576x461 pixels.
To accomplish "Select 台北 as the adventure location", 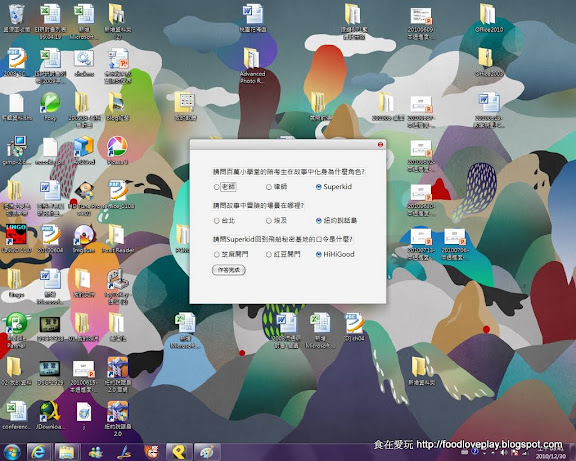I will (x=224, y=221).
